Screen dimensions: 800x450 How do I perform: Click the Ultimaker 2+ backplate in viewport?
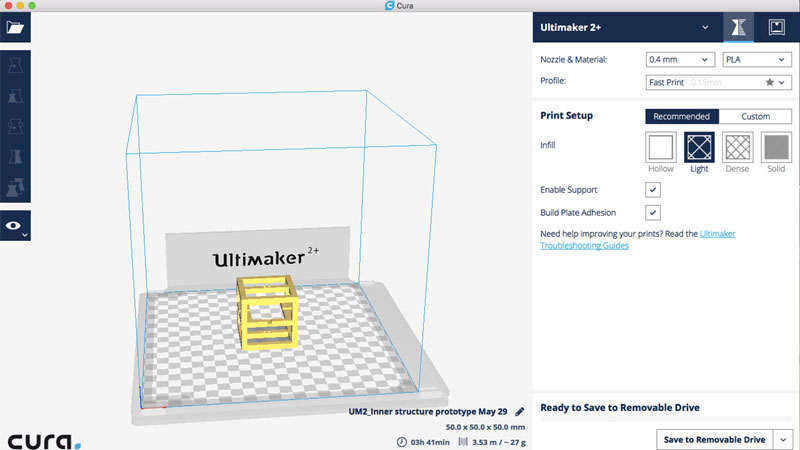click(x=258, y=258)
